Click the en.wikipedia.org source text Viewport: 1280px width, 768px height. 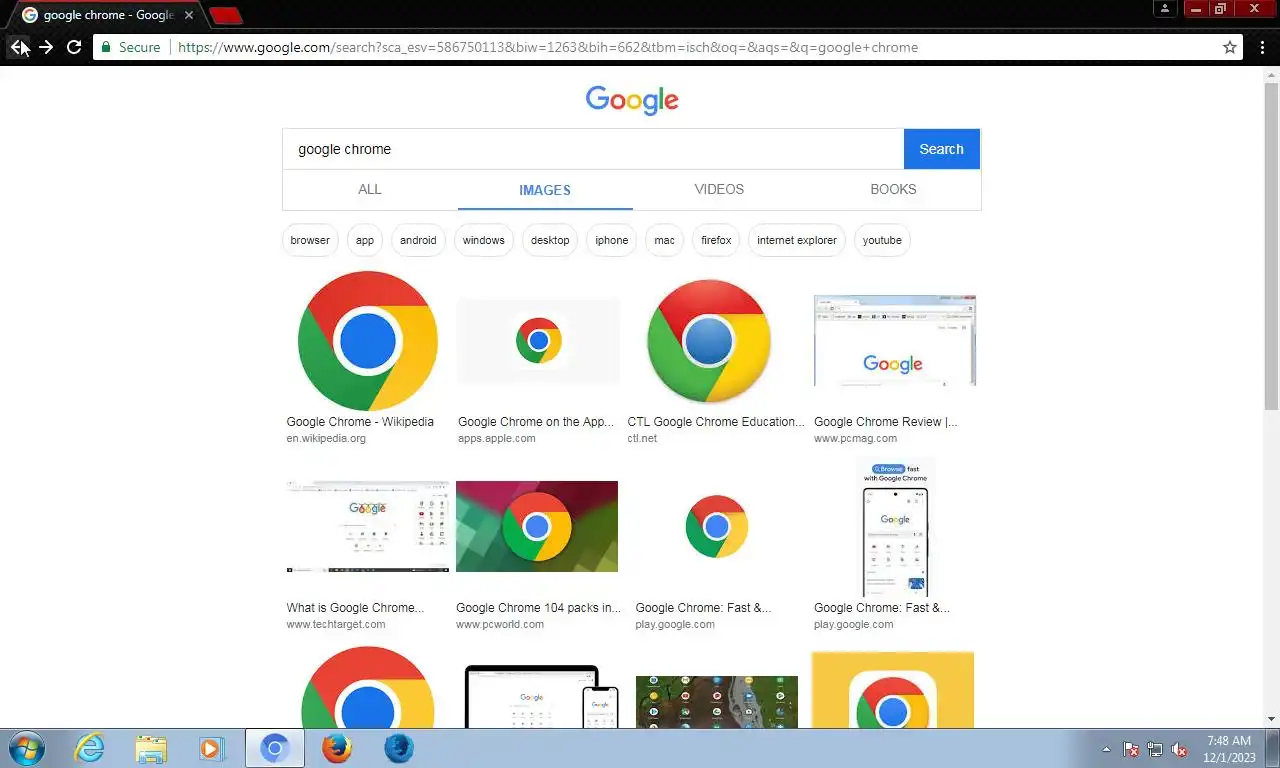[x=326, y=438]
